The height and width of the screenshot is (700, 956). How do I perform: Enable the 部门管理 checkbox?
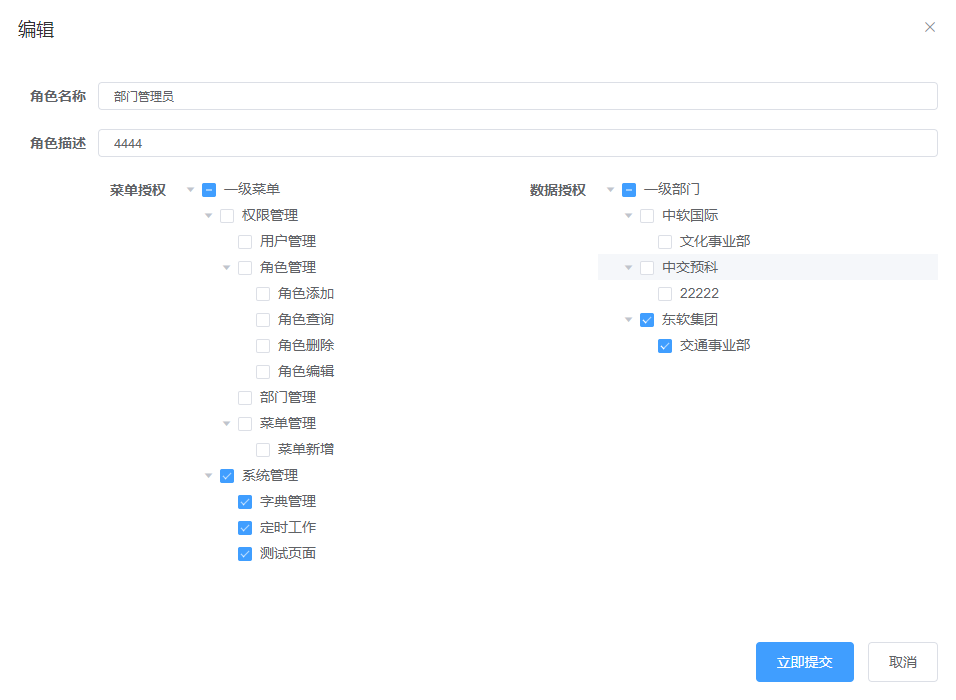245,397
